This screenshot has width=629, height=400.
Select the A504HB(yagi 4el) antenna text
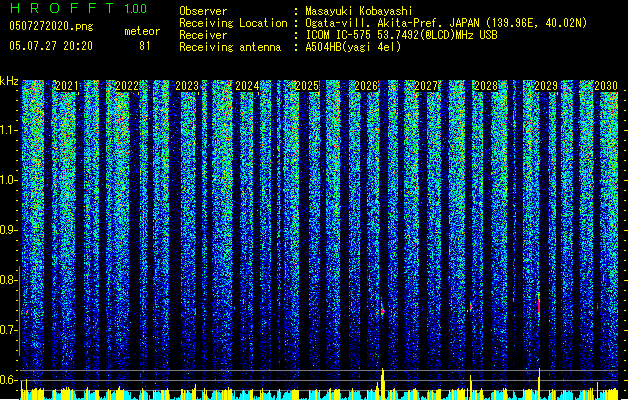(353, 47)
